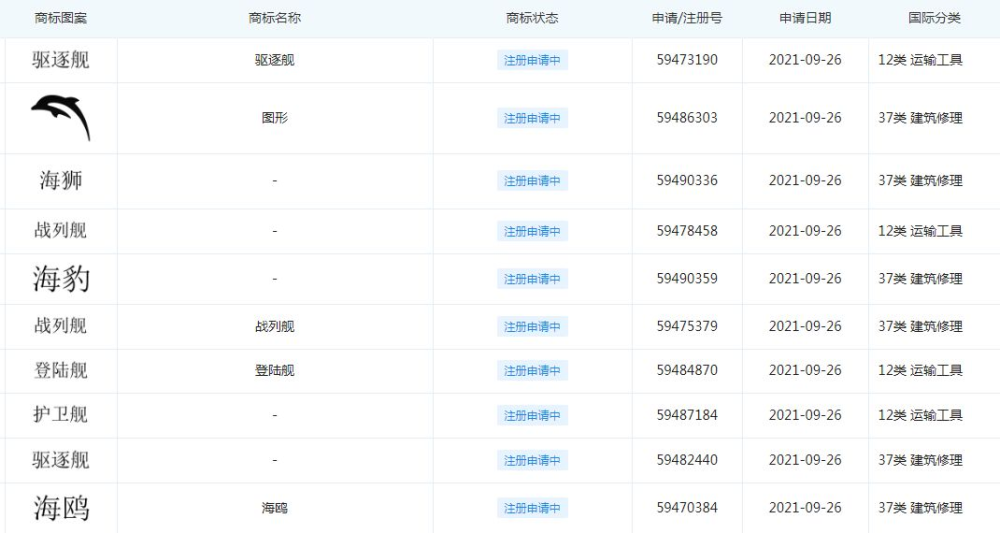Open the 登陆舰 trademark name link
The width and height of the screenshot is (1000, 533).
(275, 370)
